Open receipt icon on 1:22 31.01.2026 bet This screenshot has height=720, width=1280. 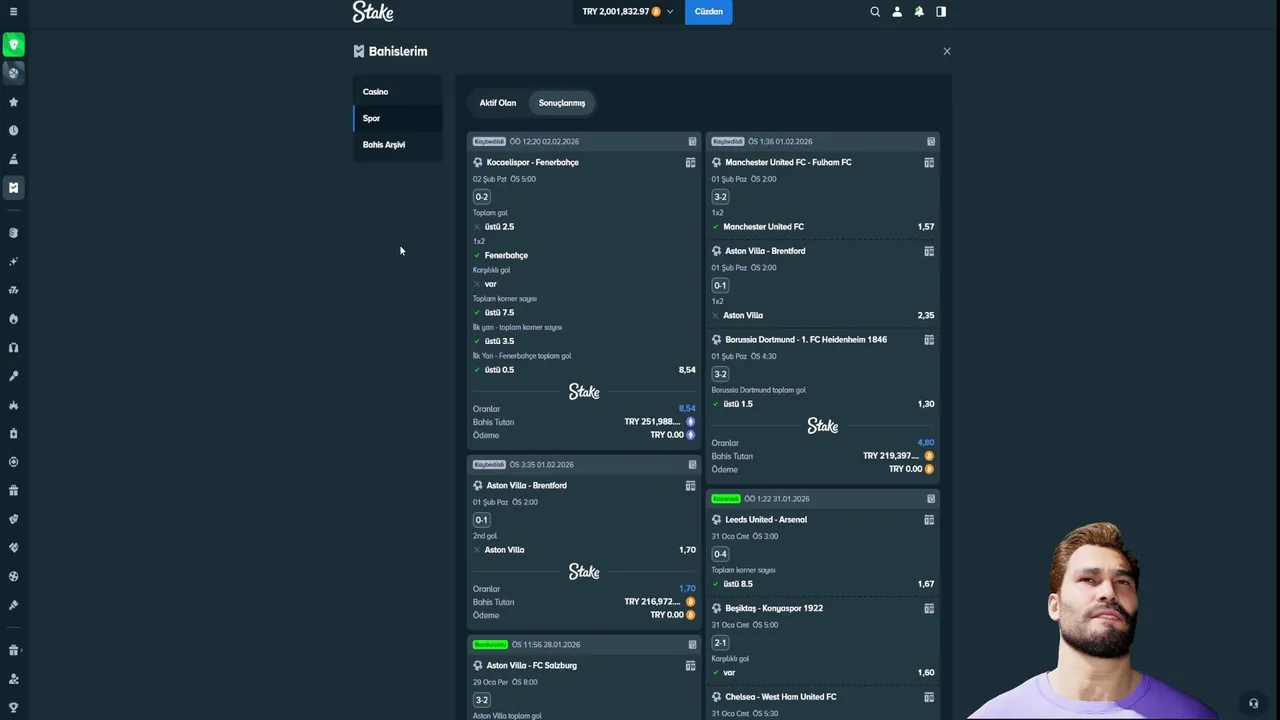[931, 499]
